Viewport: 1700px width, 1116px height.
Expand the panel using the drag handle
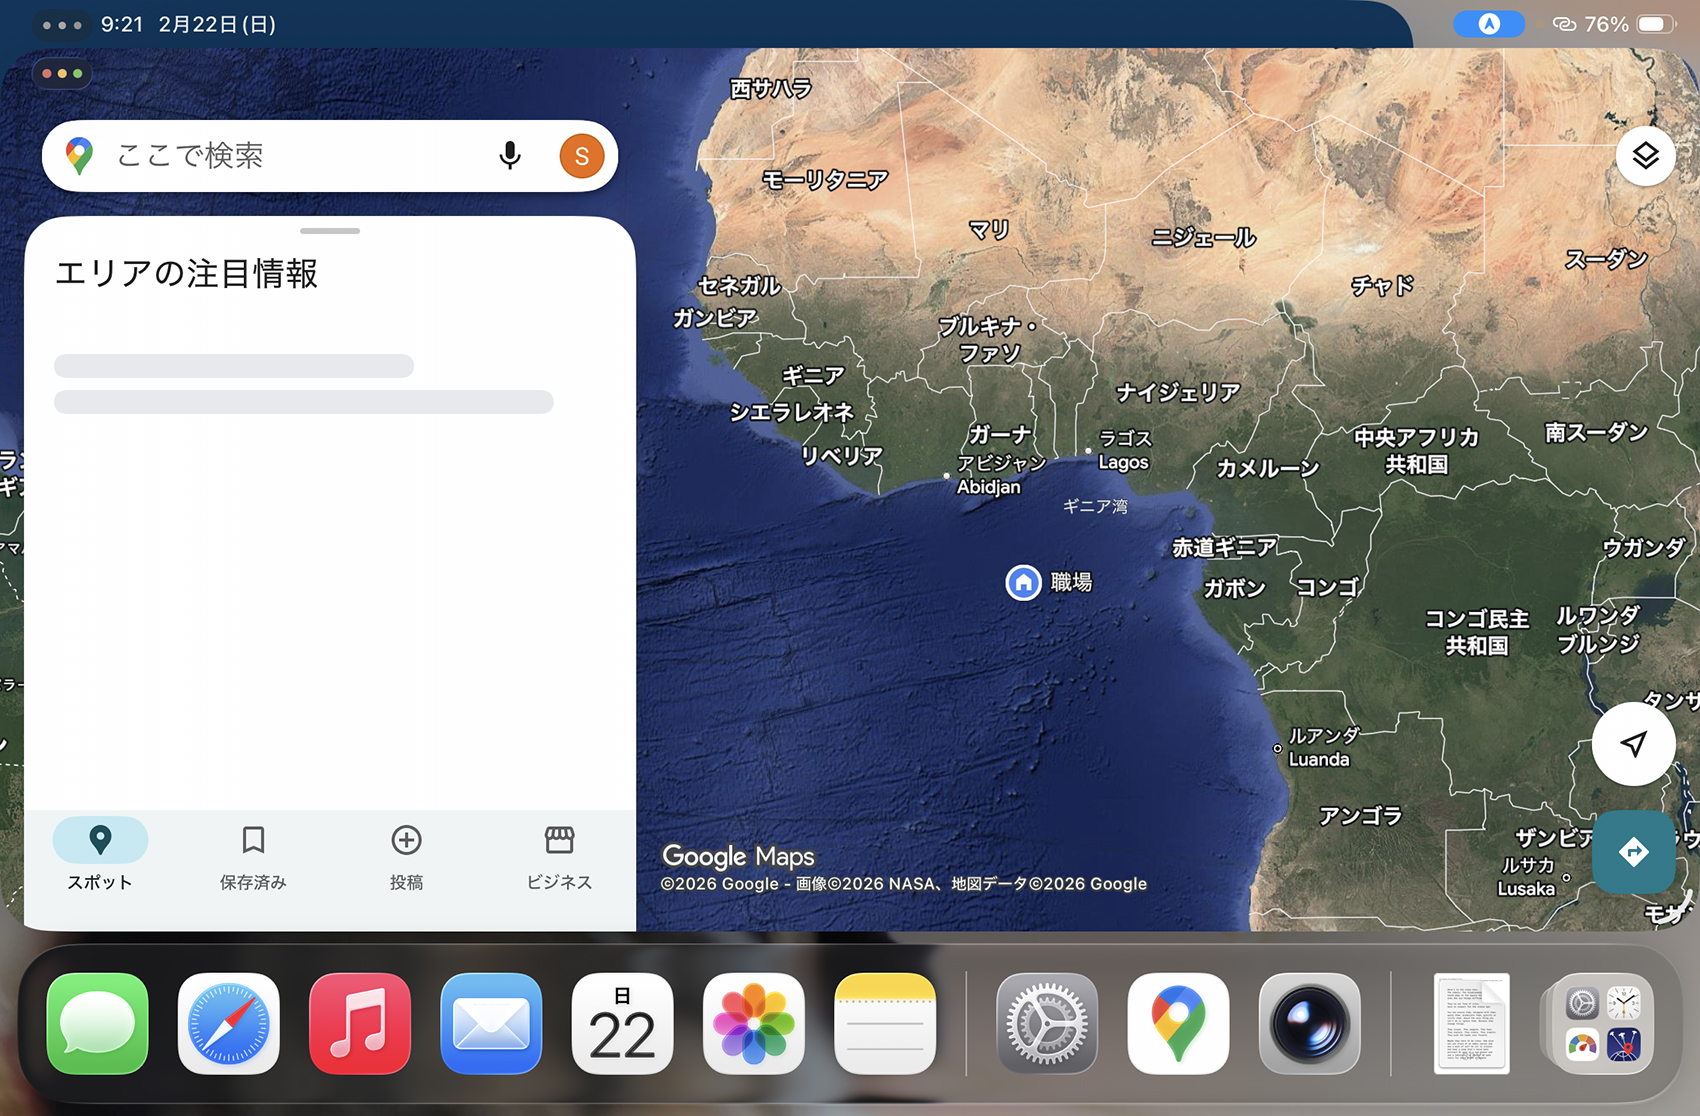(330, 231)
